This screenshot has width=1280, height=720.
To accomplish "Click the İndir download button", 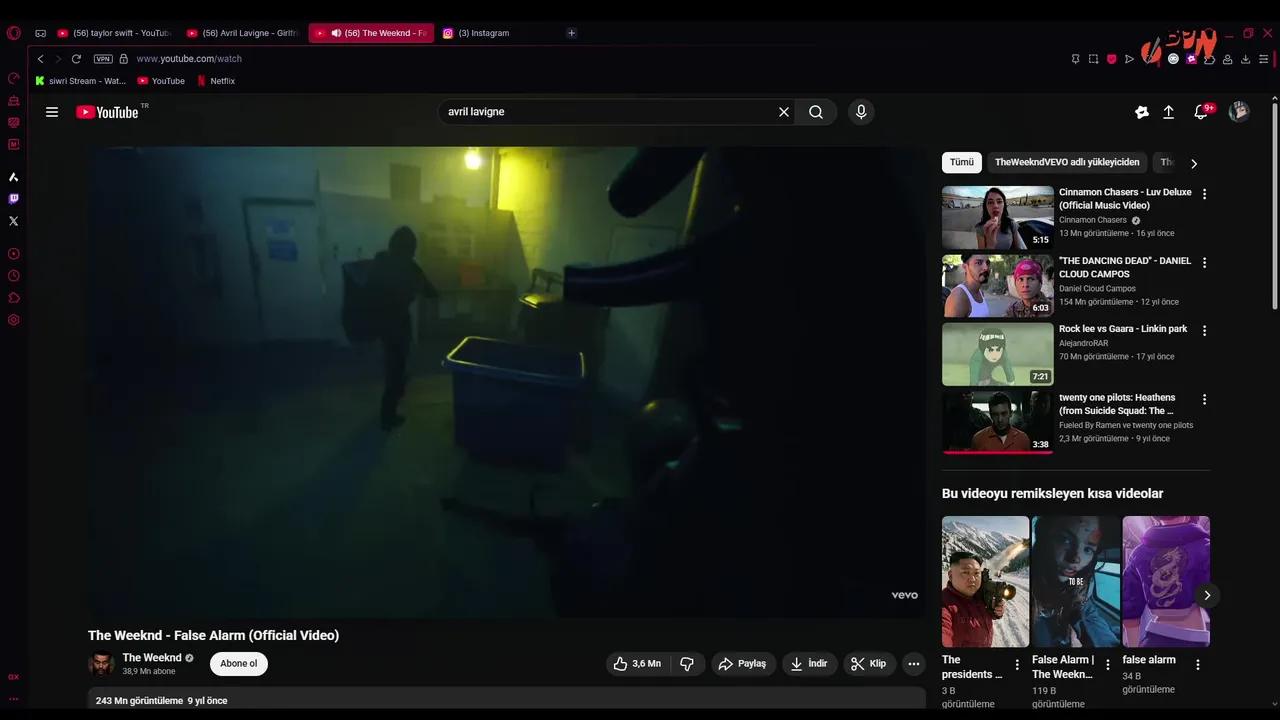I will tap(809, 663).
